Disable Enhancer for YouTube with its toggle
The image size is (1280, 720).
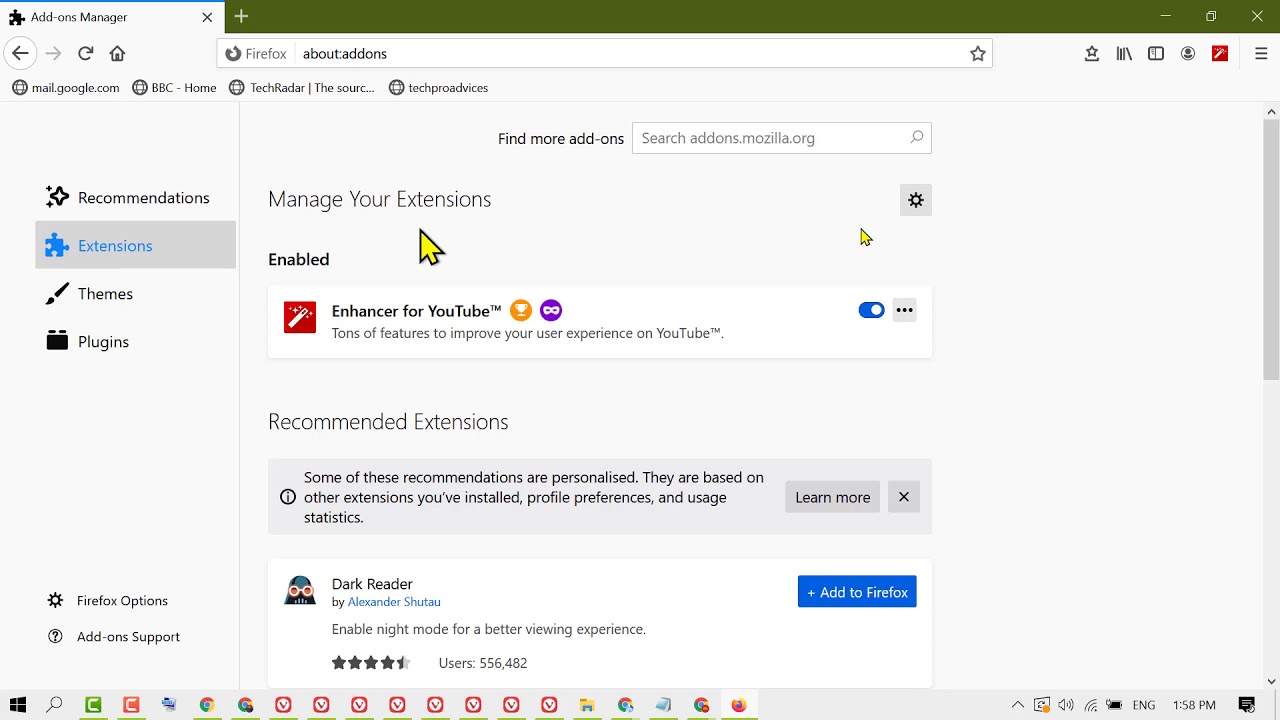871,310
